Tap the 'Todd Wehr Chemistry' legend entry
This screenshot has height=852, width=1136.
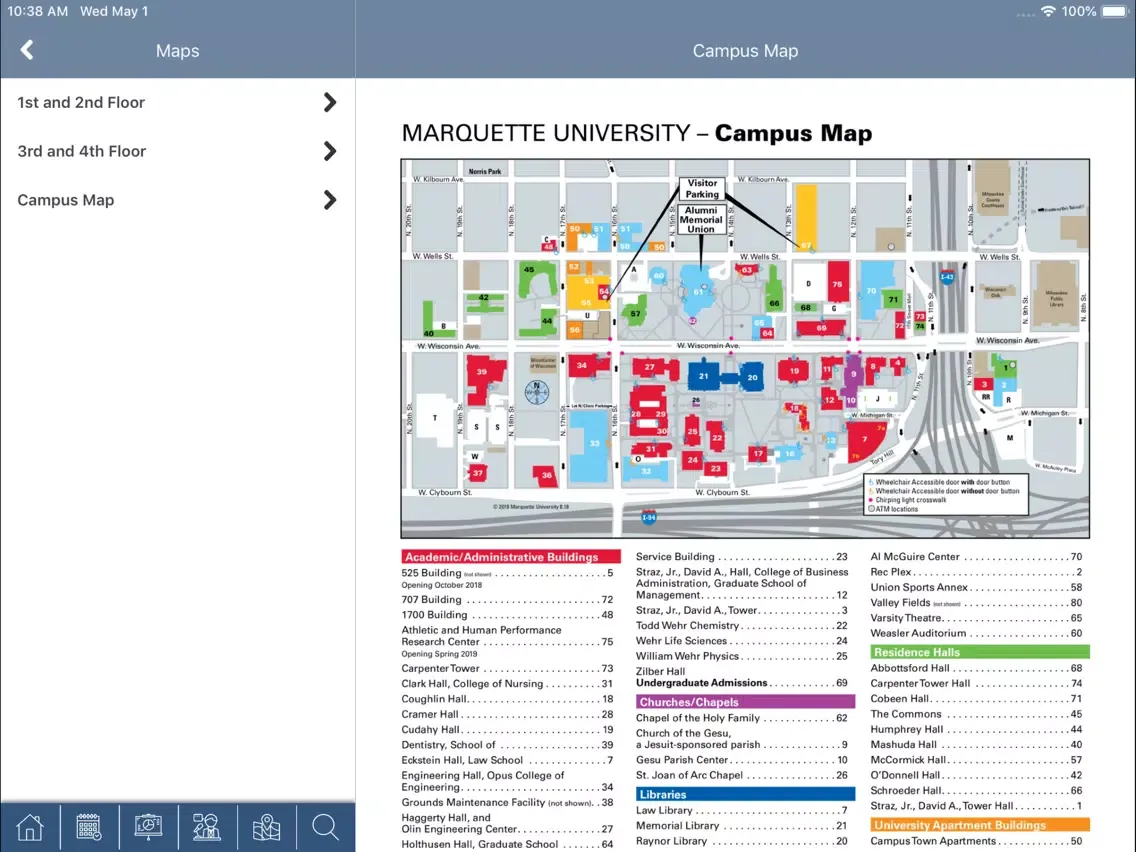[x=742, y=625]
